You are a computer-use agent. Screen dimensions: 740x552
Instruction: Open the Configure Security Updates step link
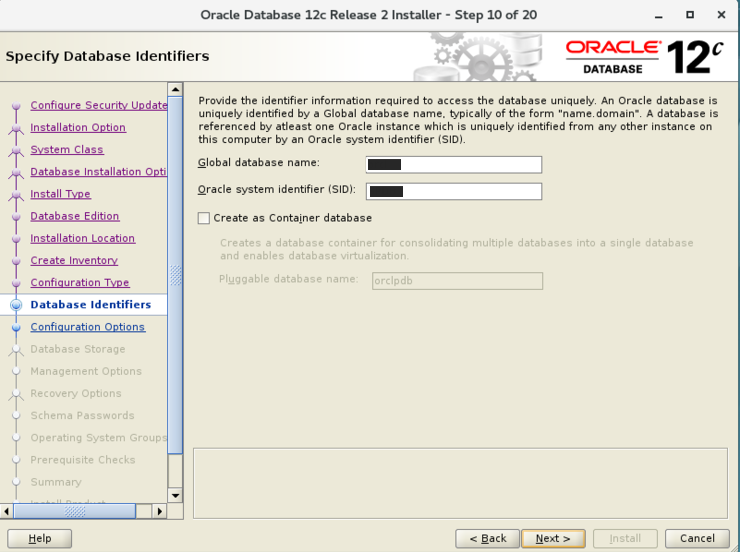coord(99,105)
